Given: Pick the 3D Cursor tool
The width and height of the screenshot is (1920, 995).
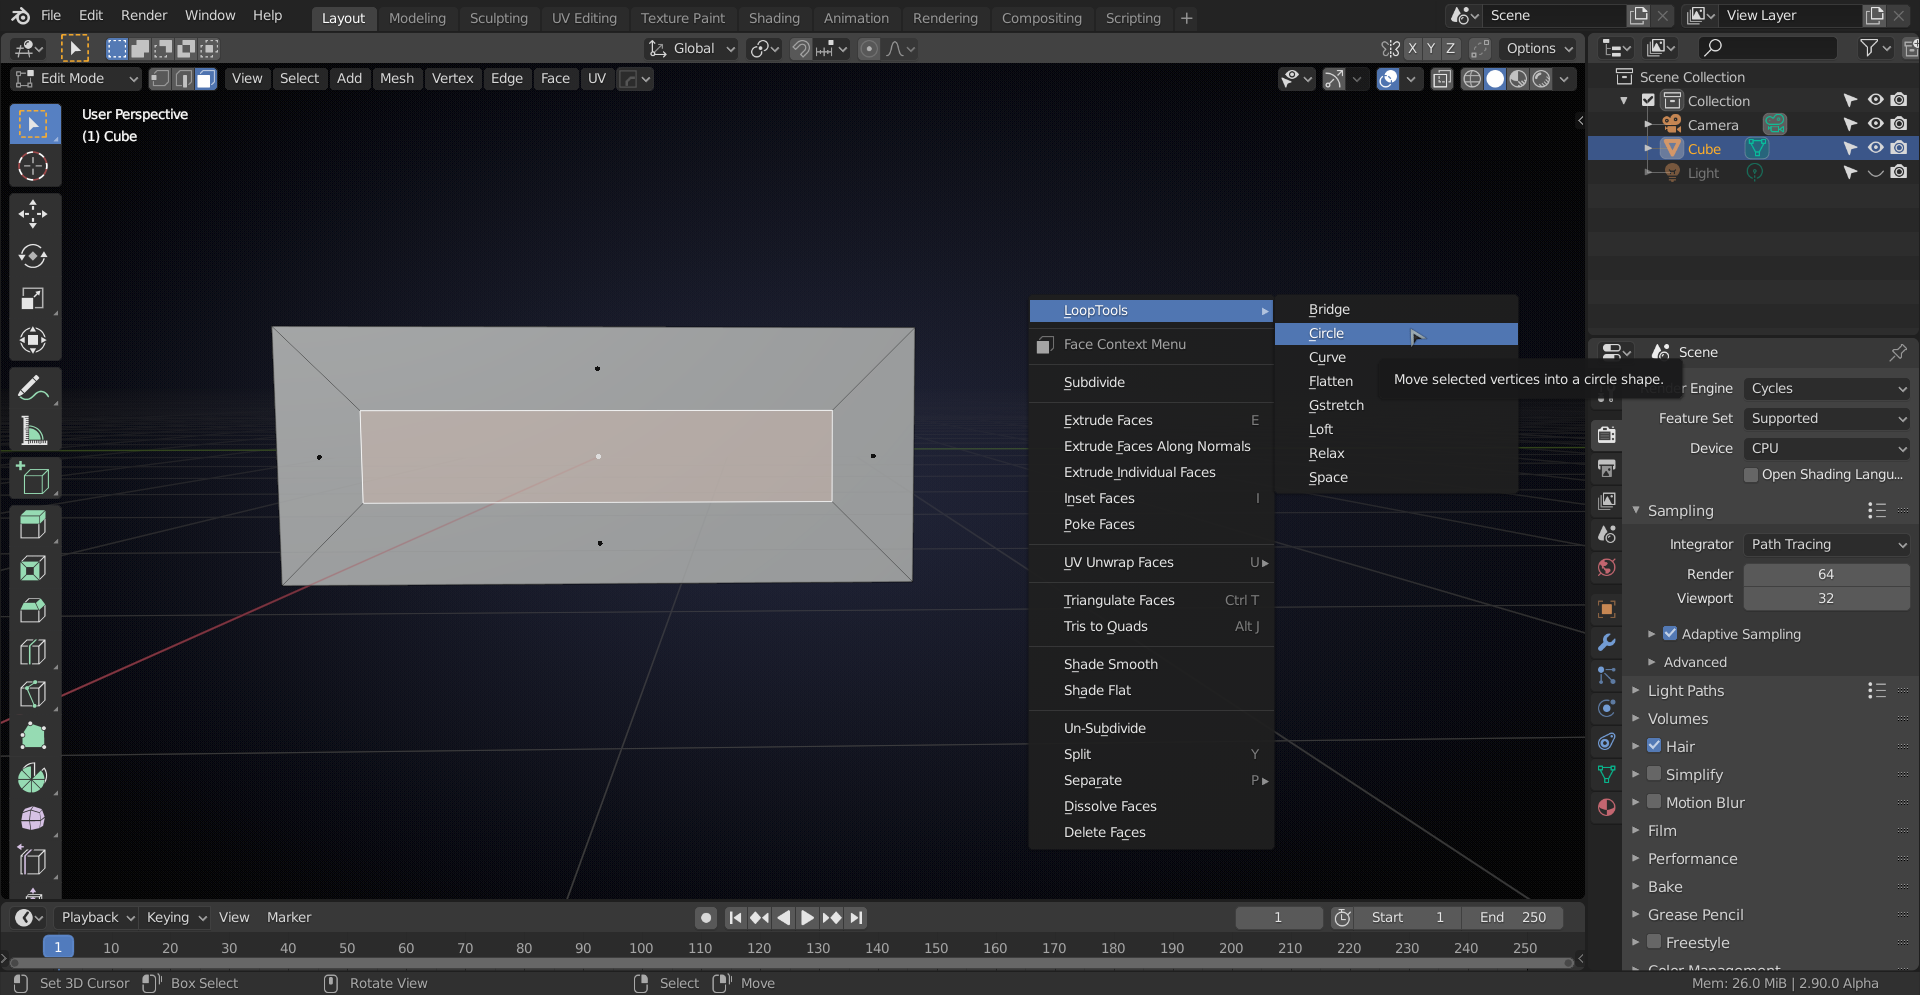Looking at the screenshot, I should pyautogui.click(x=34, y=166).
